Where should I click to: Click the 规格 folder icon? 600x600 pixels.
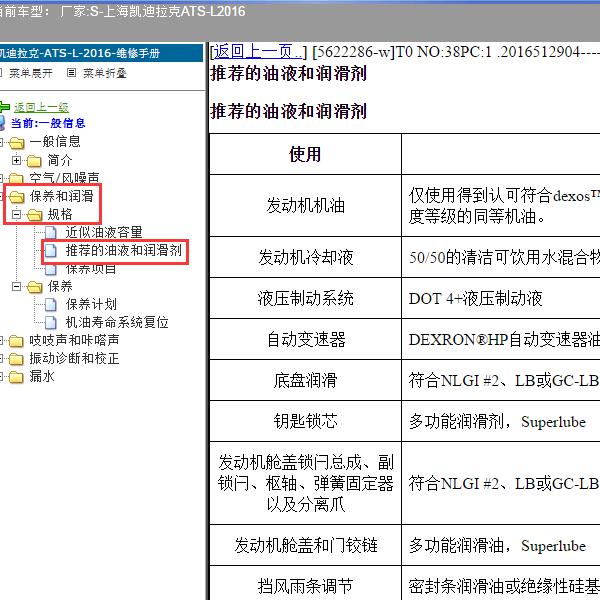click(34, 215)
